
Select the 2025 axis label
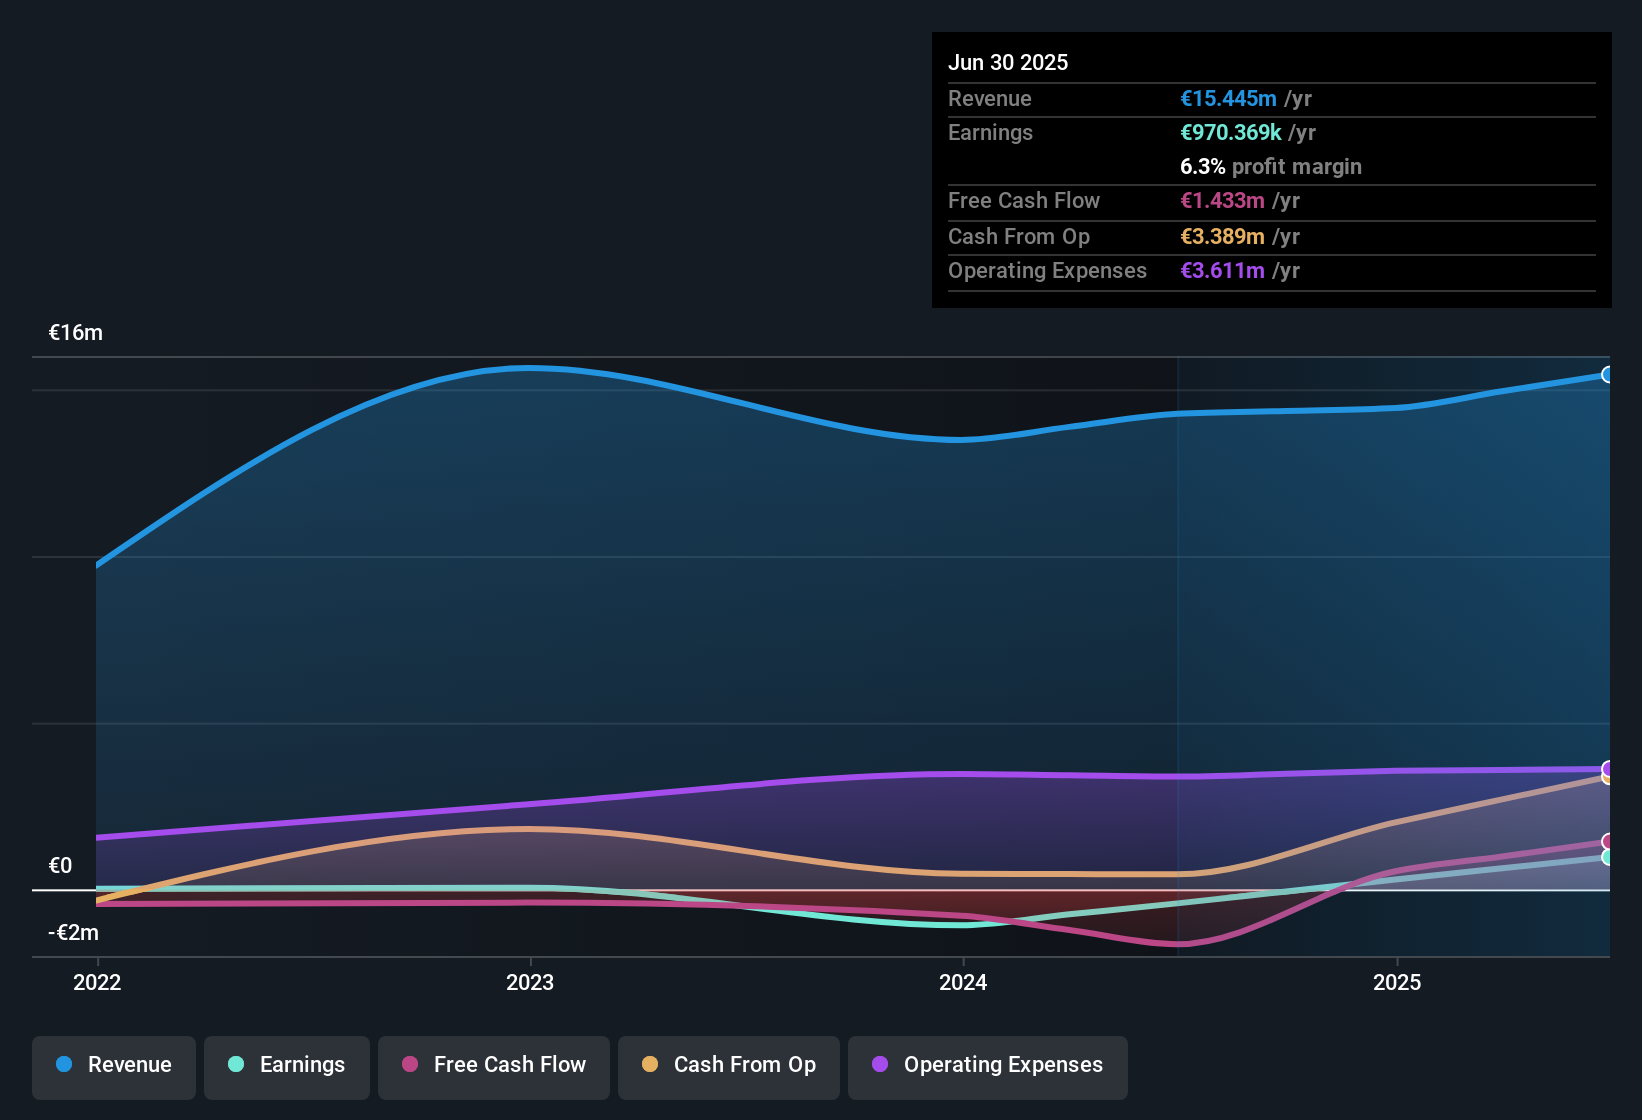pyautogui.click(x=1399, y=982)
